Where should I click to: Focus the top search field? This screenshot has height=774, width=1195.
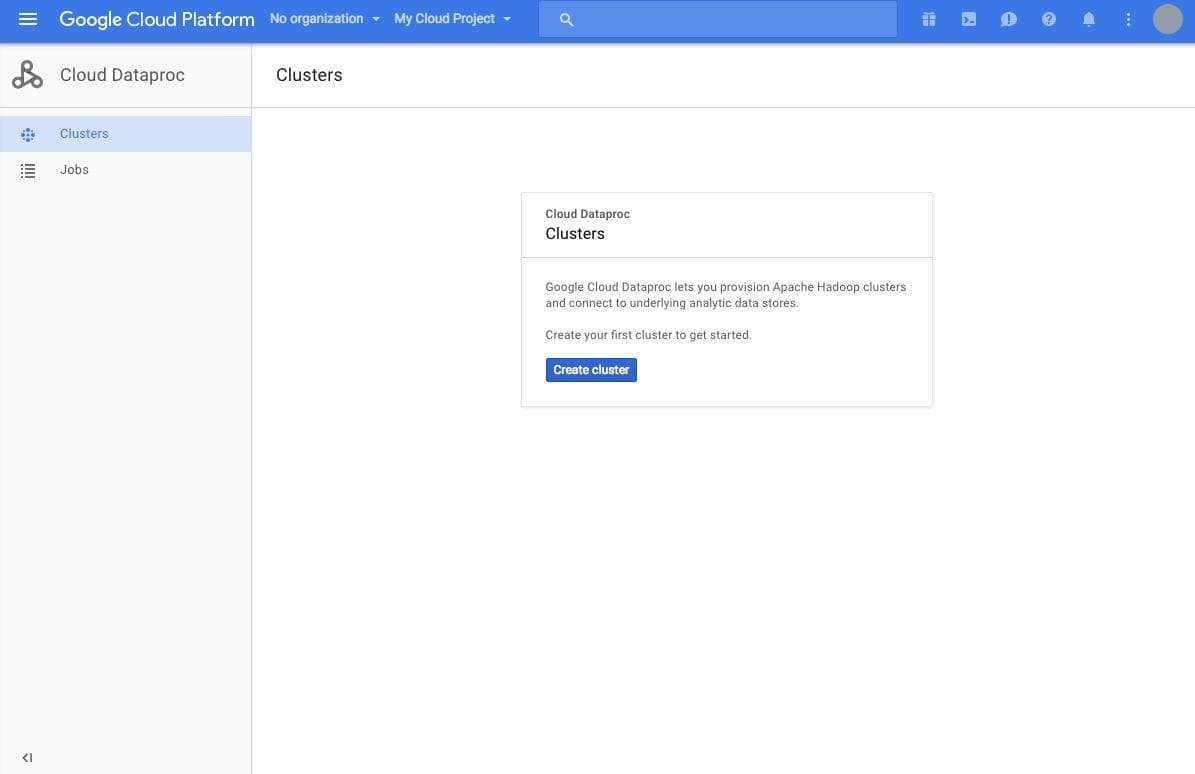coord(717,19)
